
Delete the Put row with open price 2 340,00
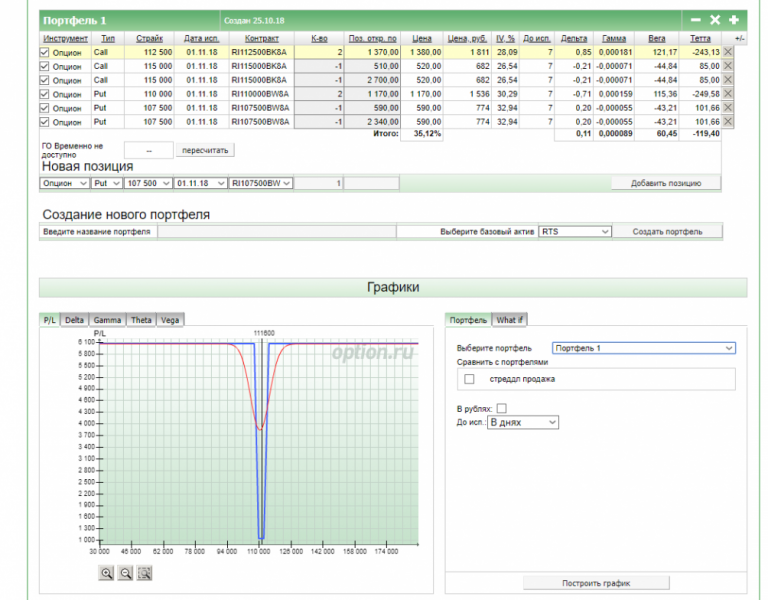(x=727, y=121)
